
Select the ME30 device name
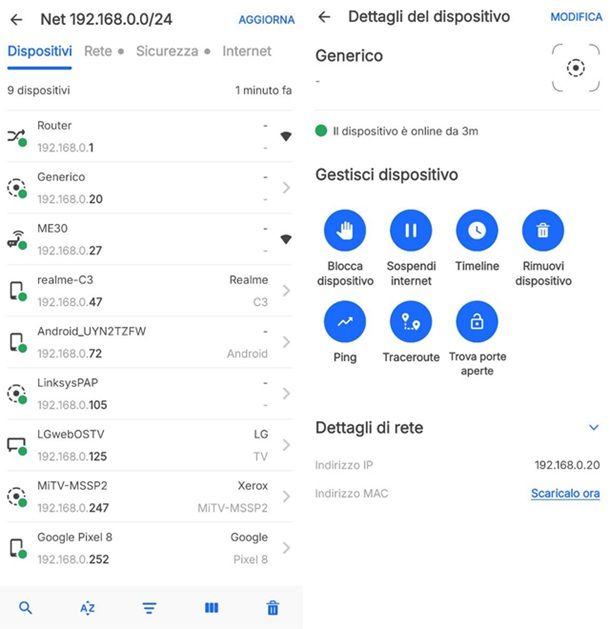coord(53,228)
